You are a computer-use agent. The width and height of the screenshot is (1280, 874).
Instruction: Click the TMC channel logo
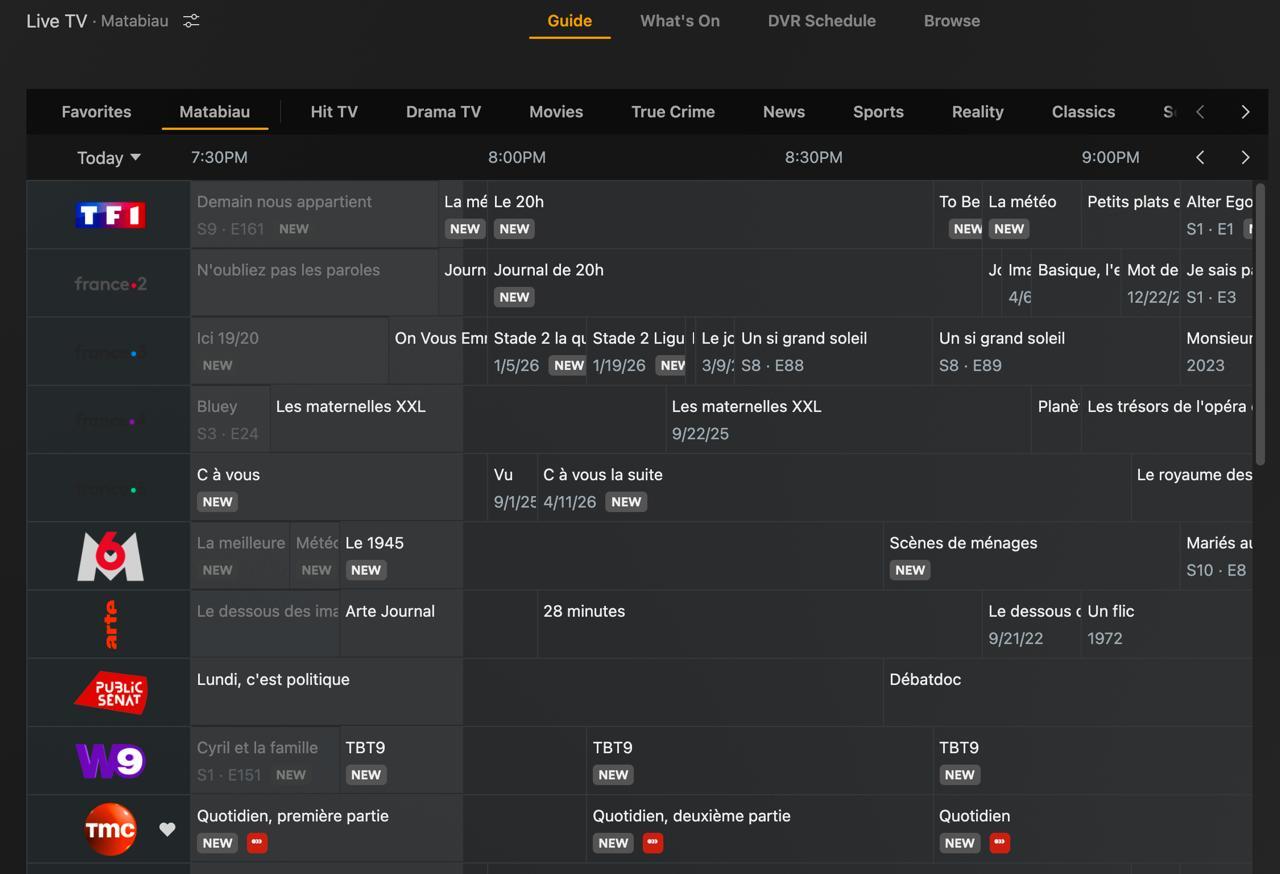(110, 829)
